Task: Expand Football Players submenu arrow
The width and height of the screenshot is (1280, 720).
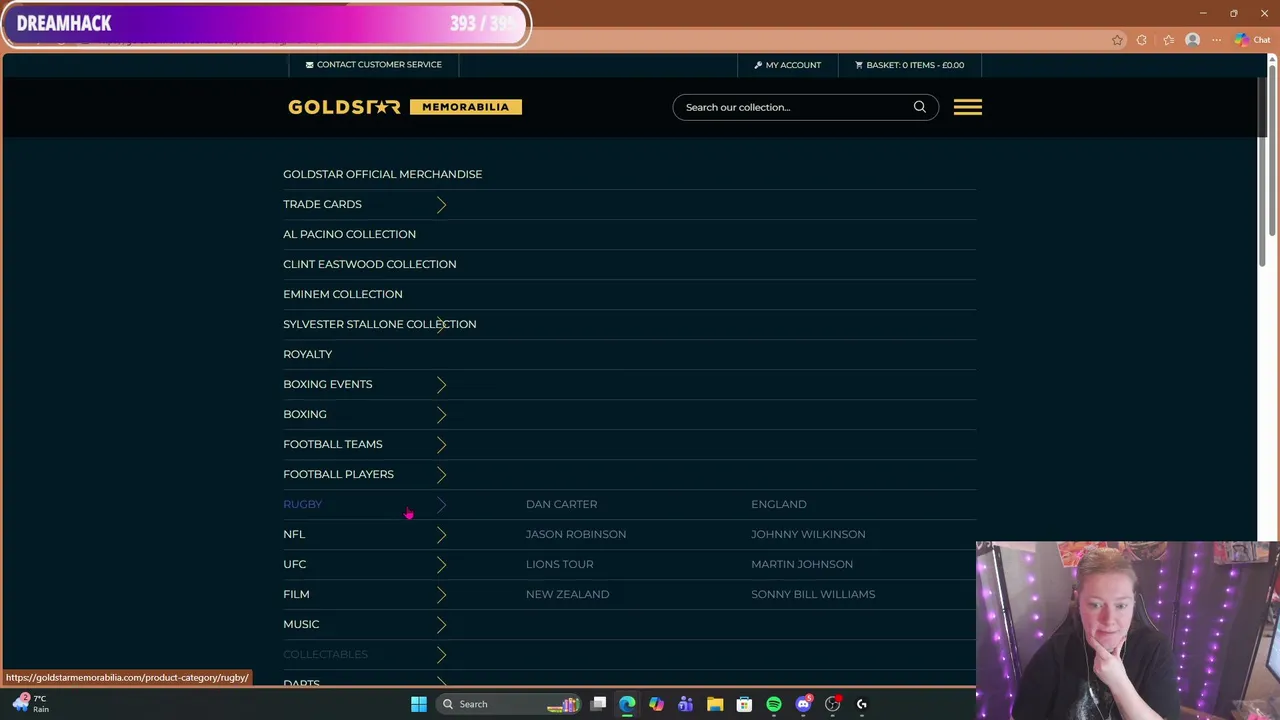Action: click(x=441, y=474)
